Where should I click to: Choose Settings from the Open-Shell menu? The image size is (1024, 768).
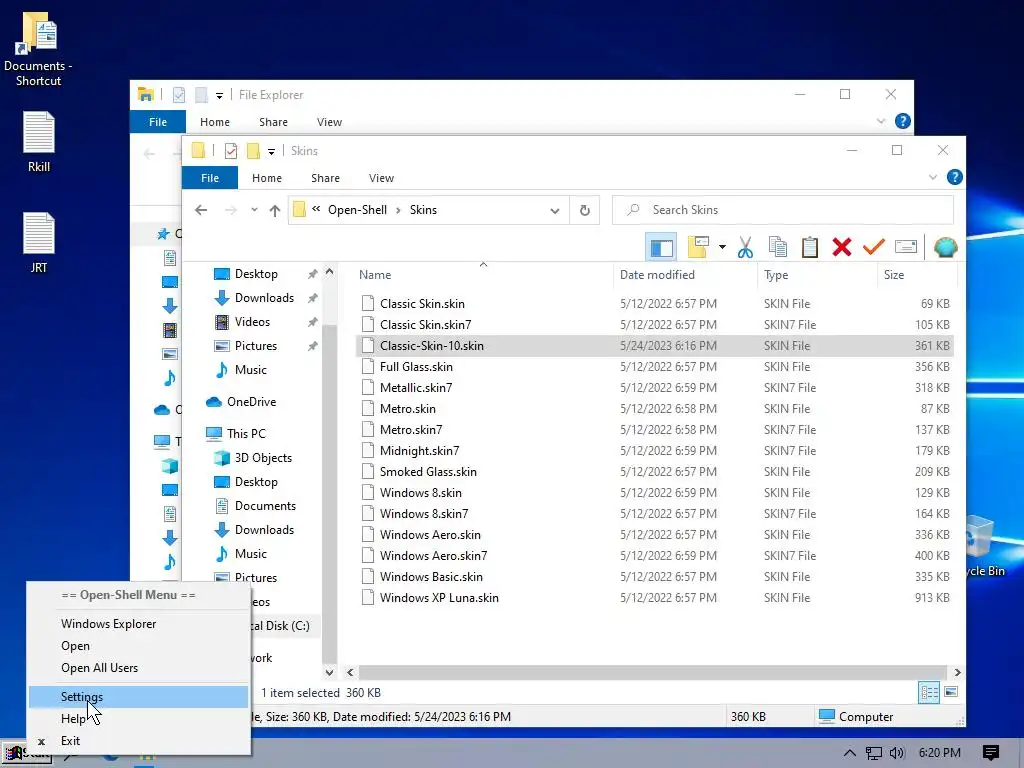pyautogui.click(x=138, y=697)
